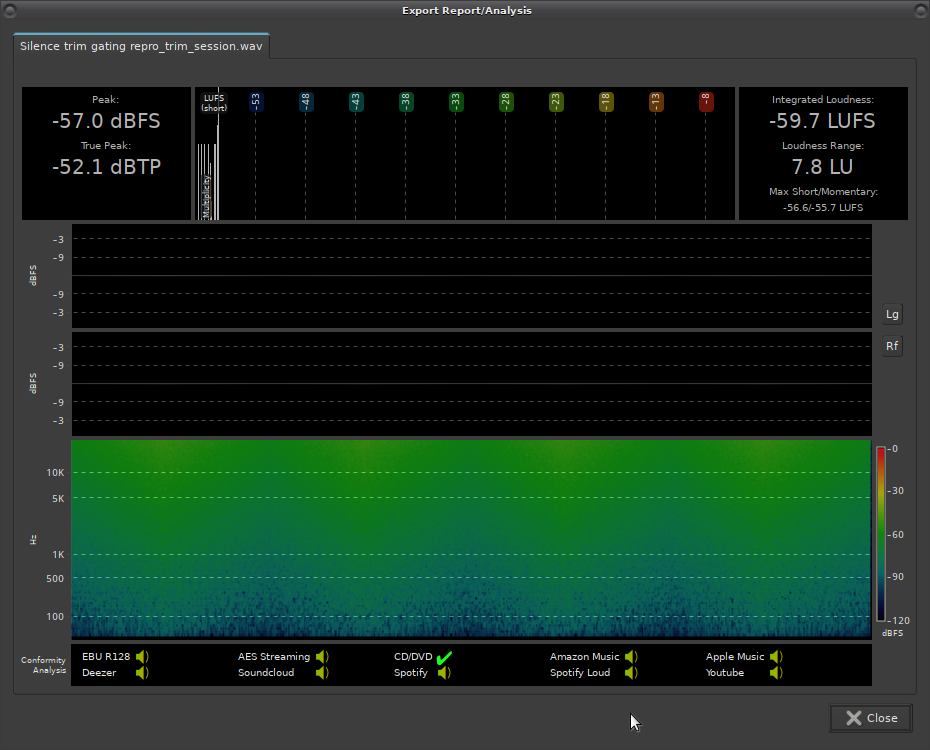Click the spectrogram dBFS color scale
This screenshot has height=750, width=930.
click(880, 534)
